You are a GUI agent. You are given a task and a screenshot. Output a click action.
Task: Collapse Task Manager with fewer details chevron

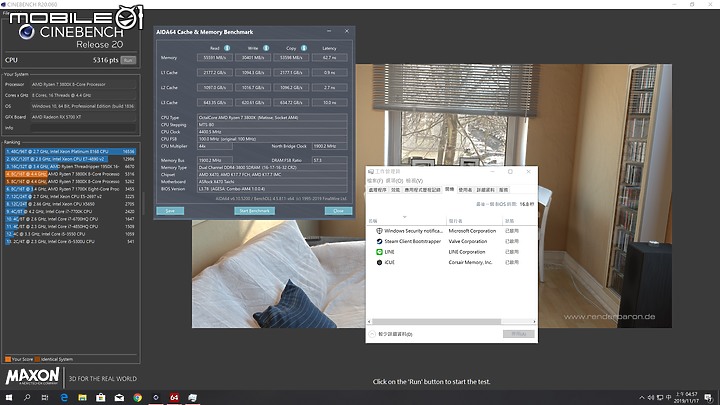click(x=372, y=334)
